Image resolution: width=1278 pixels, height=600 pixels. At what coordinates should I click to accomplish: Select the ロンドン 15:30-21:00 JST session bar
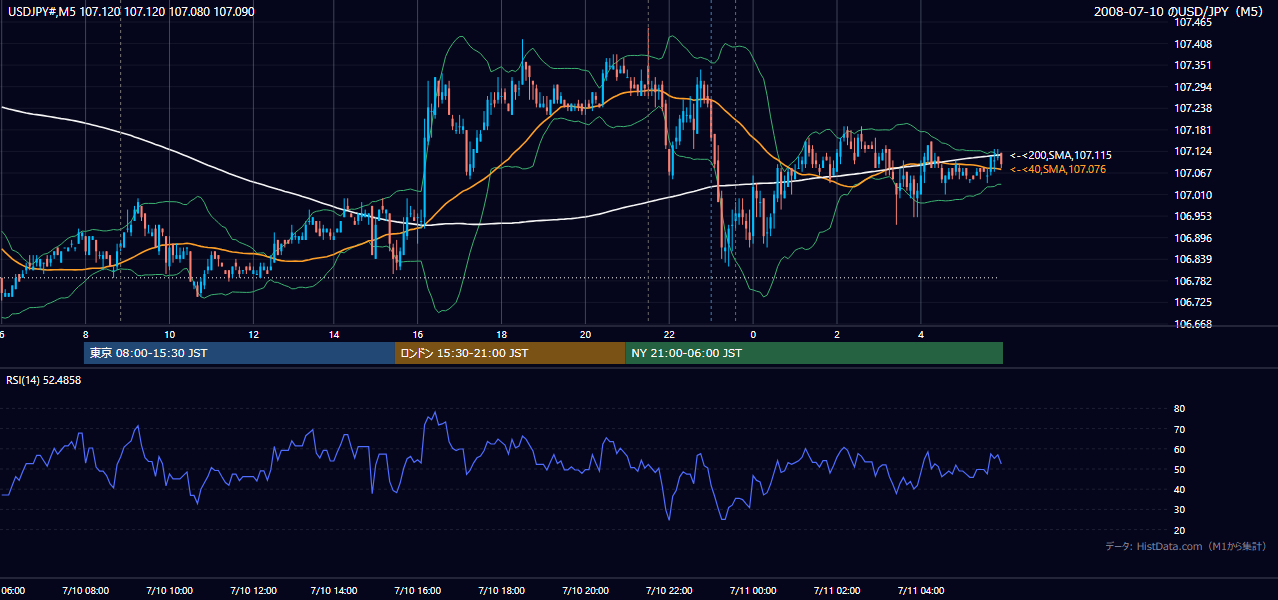coord(510,353)
